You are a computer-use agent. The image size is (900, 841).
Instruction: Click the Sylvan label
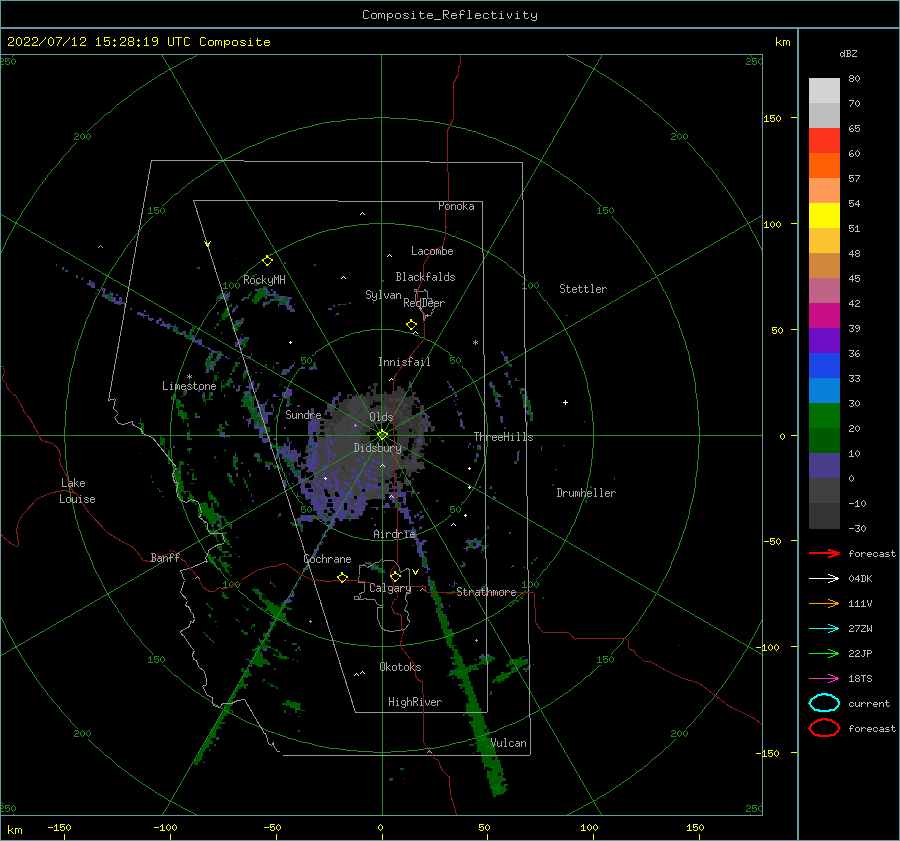383,295
